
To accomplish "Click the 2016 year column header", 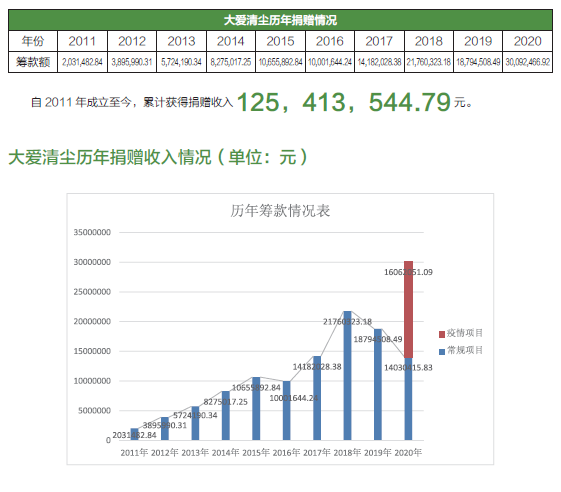I will coord(330,41).
